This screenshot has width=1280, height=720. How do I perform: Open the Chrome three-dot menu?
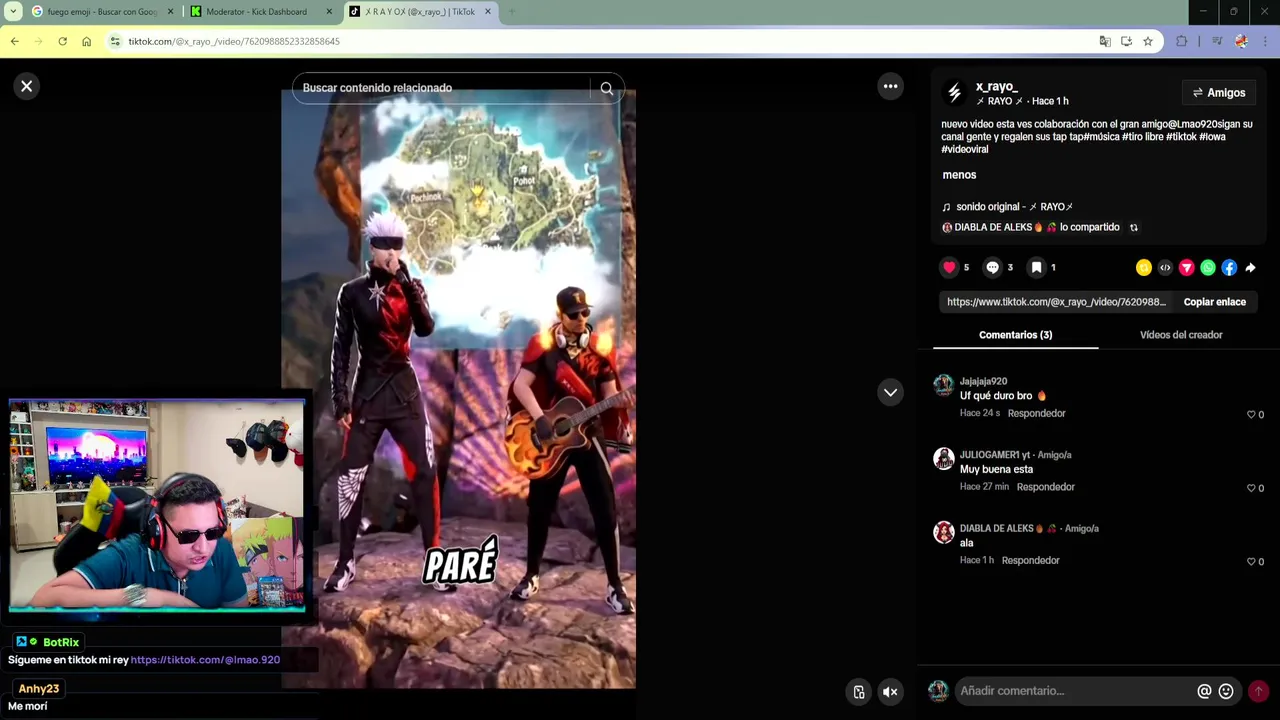(x=1265, y=41)
